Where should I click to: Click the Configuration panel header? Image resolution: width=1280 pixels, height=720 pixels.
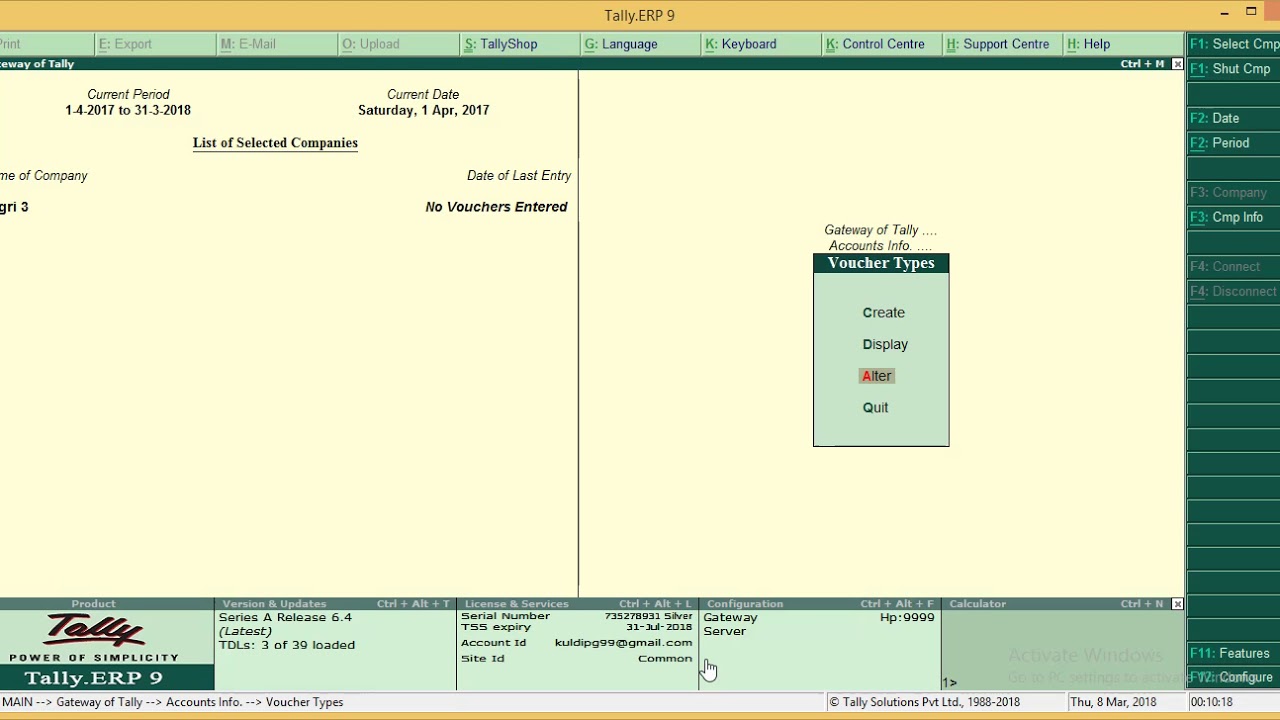(x=819, y=604)
